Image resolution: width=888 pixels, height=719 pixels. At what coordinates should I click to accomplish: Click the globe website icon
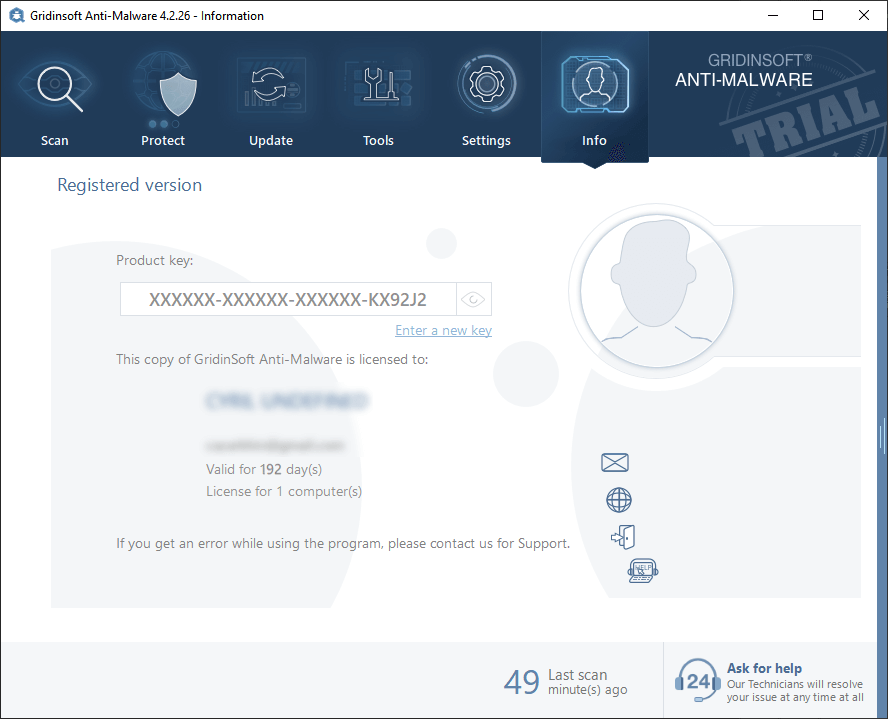pyautogui.click(x=619, y=500)
